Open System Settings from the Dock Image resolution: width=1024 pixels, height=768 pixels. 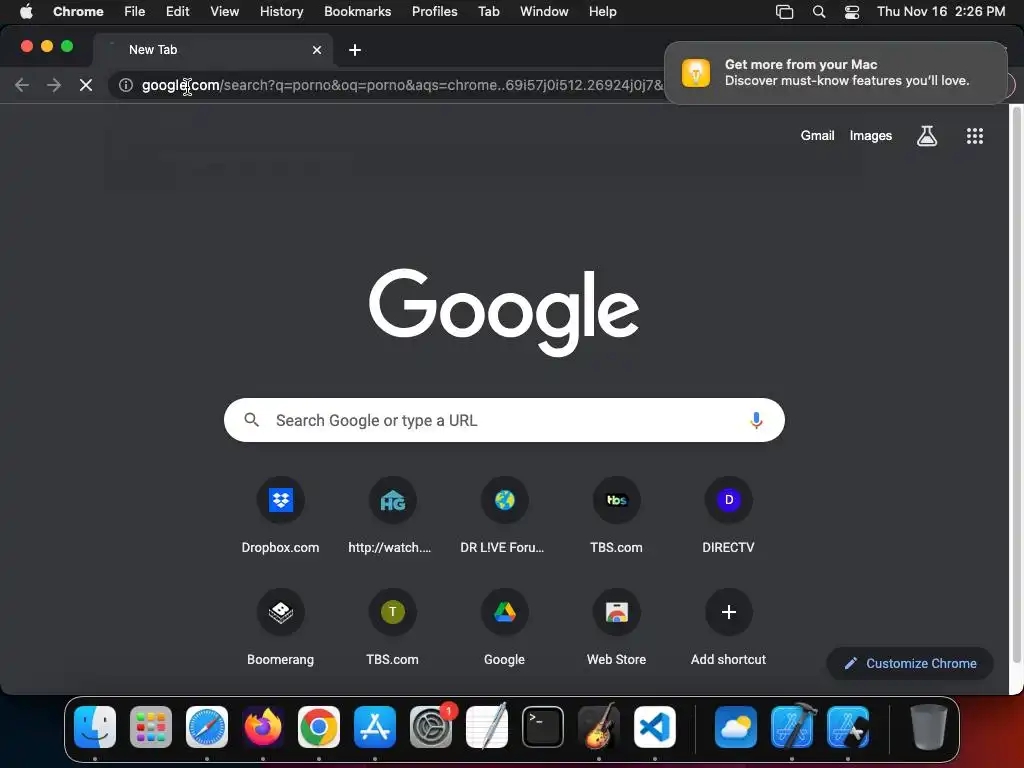coord(431,726)
